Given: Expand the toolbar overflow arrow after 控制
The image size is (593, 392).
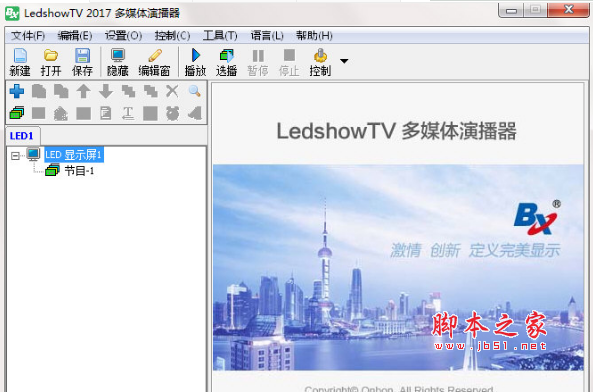Looking at the screenshot, I should (x=344, y=61).
